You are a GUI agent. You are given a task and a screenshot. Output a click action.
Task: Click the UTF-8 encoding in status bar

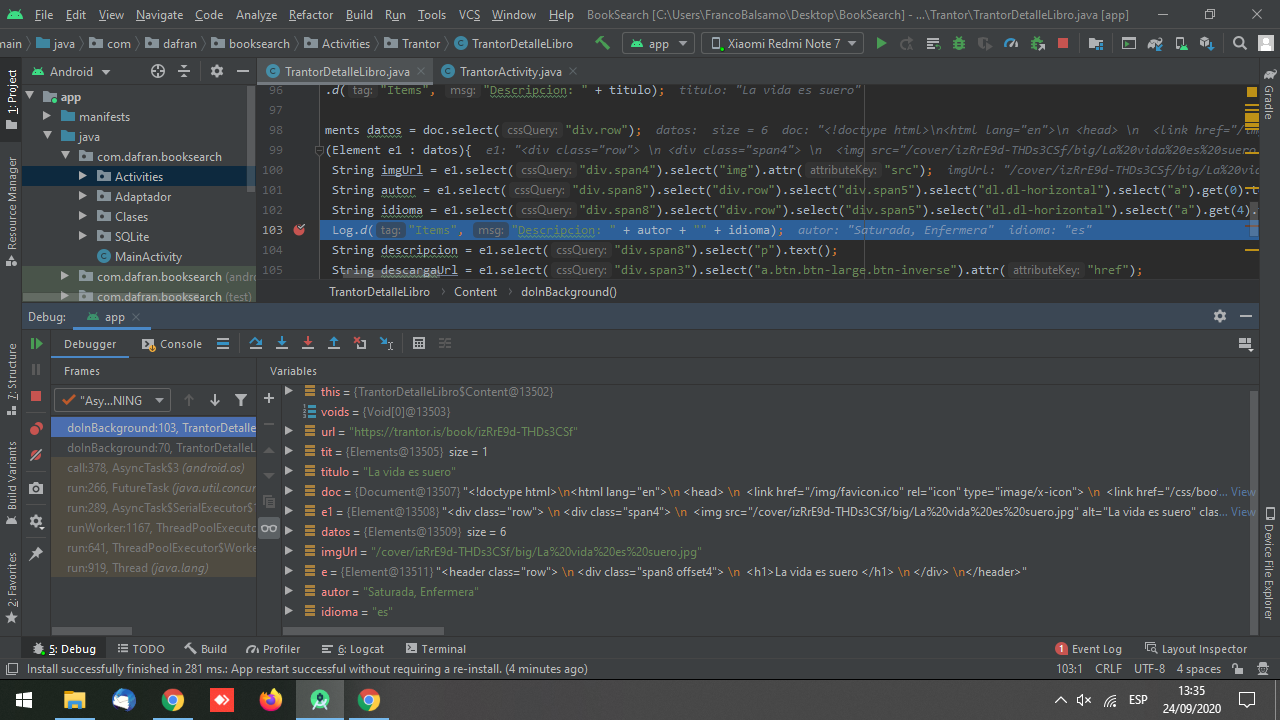pyautogui.click(x=1150, y=669)
